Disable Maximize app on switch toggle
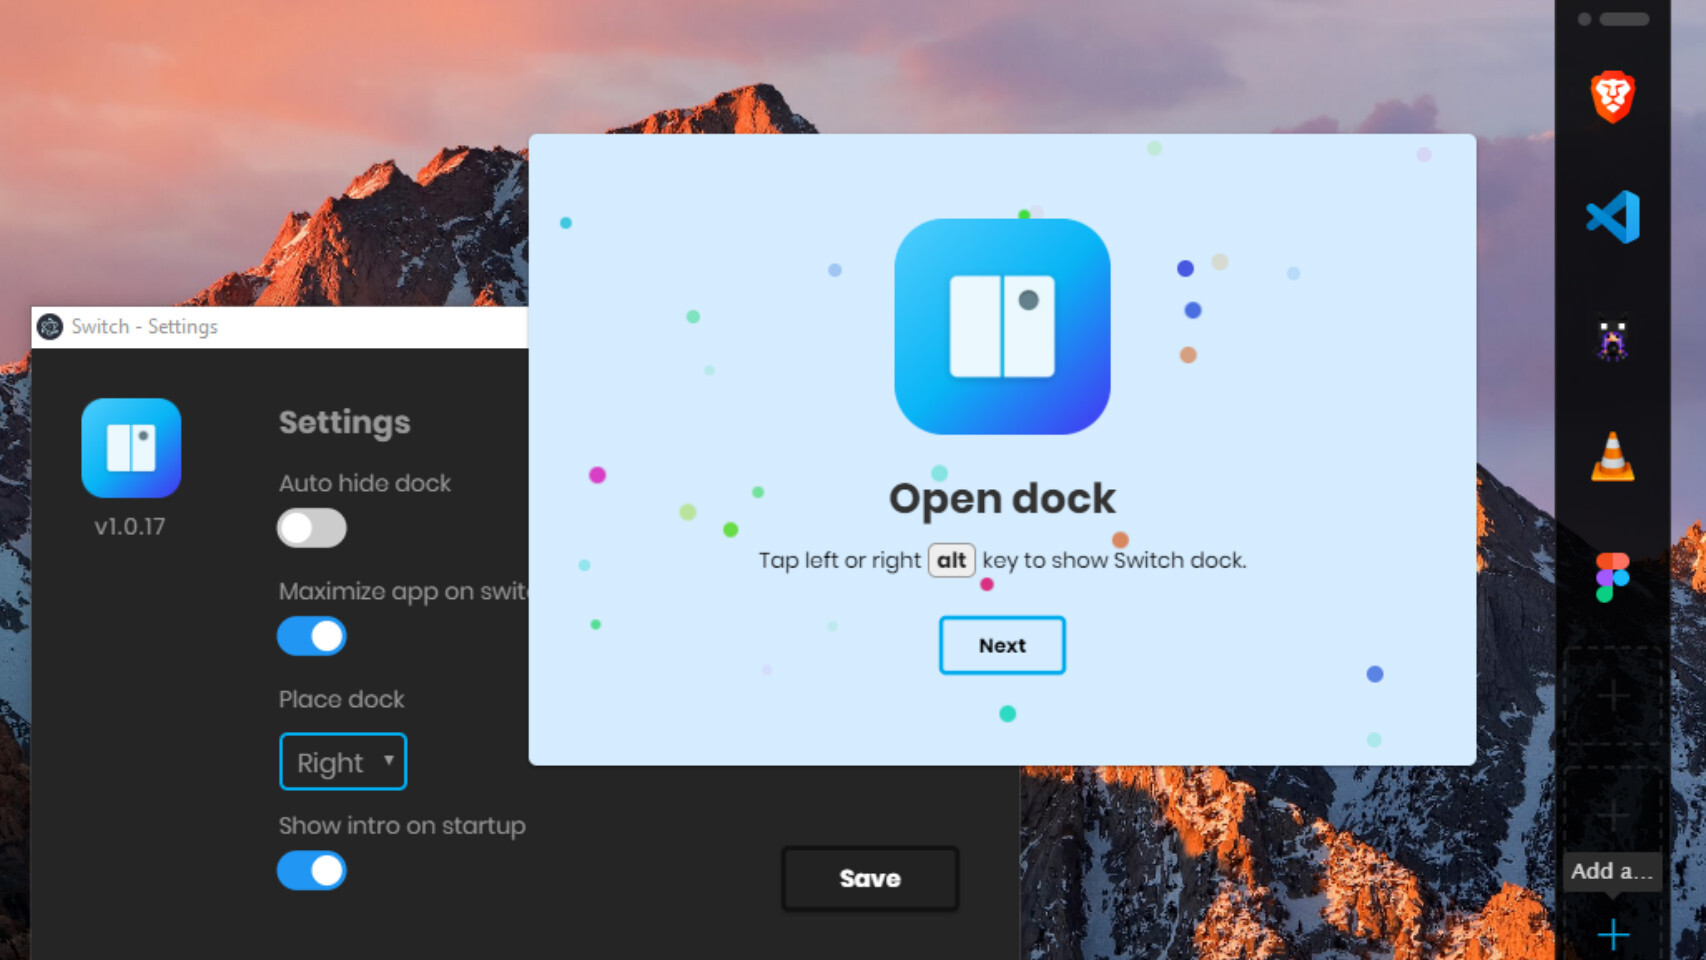1706x960 pixels. click(312, 636)
